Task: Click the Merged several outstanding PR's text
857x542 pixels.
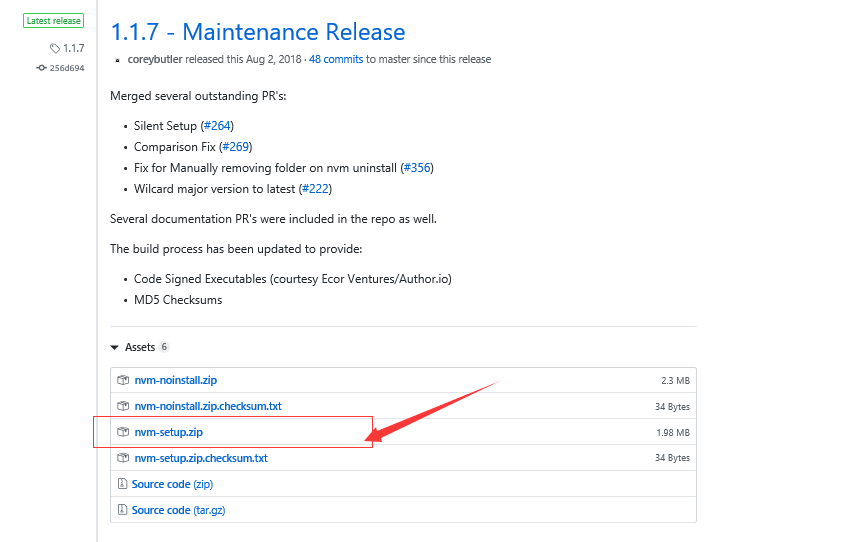Action: click(x=198, y=96)
